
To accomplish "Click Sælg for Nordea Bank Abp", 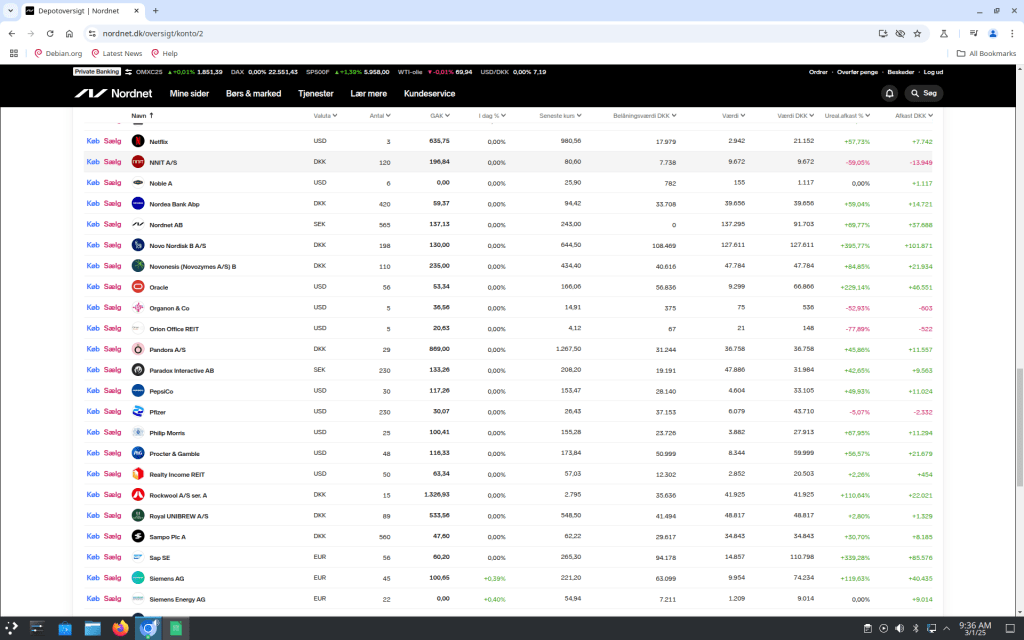I will point(112,203).
